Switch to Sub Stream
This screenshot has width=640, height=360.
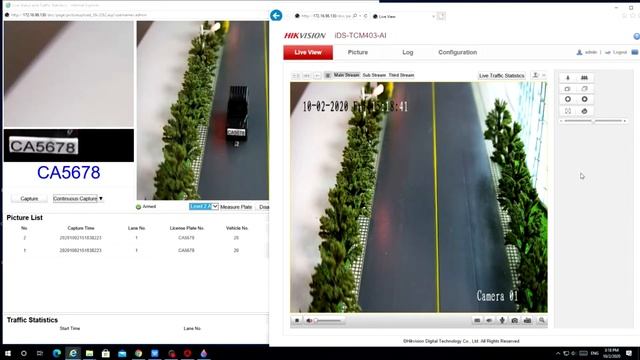(374, 75)
